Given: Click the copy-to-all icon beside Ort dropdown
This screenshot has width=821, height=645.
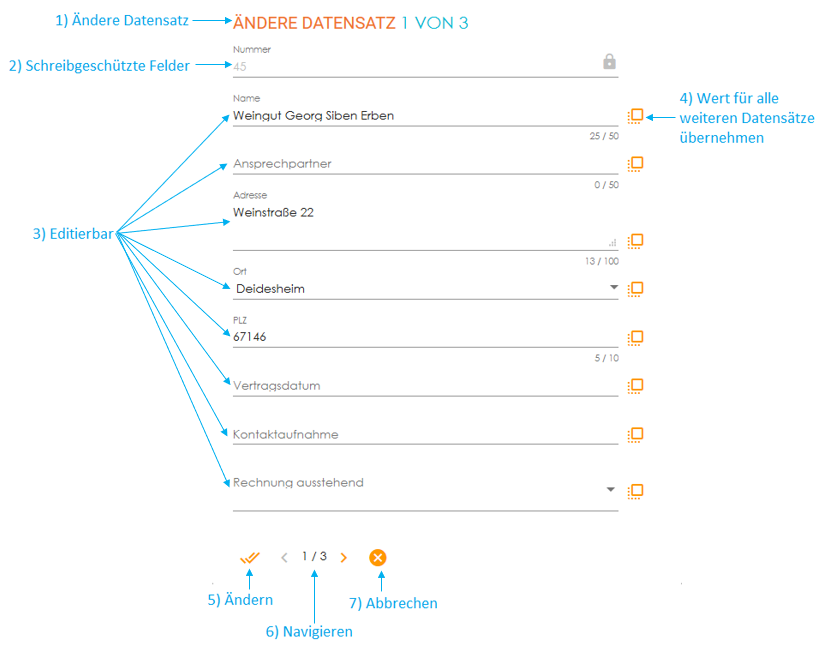Looking at the screenshot, I should 635,289.
